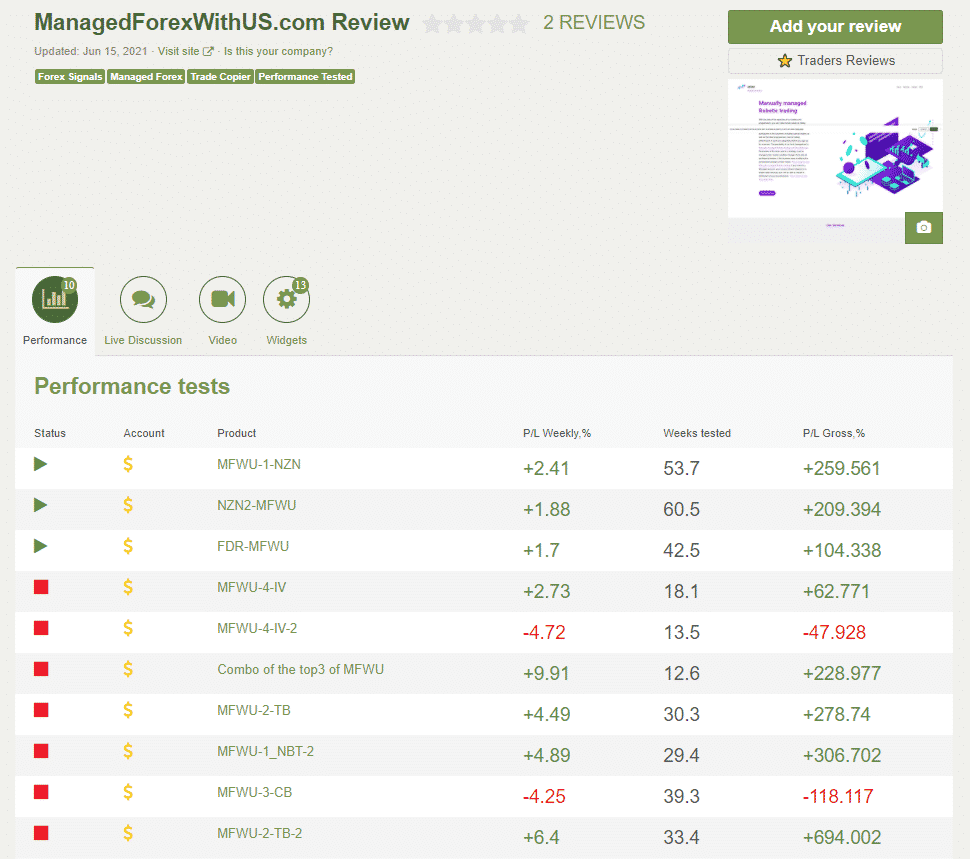Click green play status of NZN2-MFWU

click(x=40, y=505)
